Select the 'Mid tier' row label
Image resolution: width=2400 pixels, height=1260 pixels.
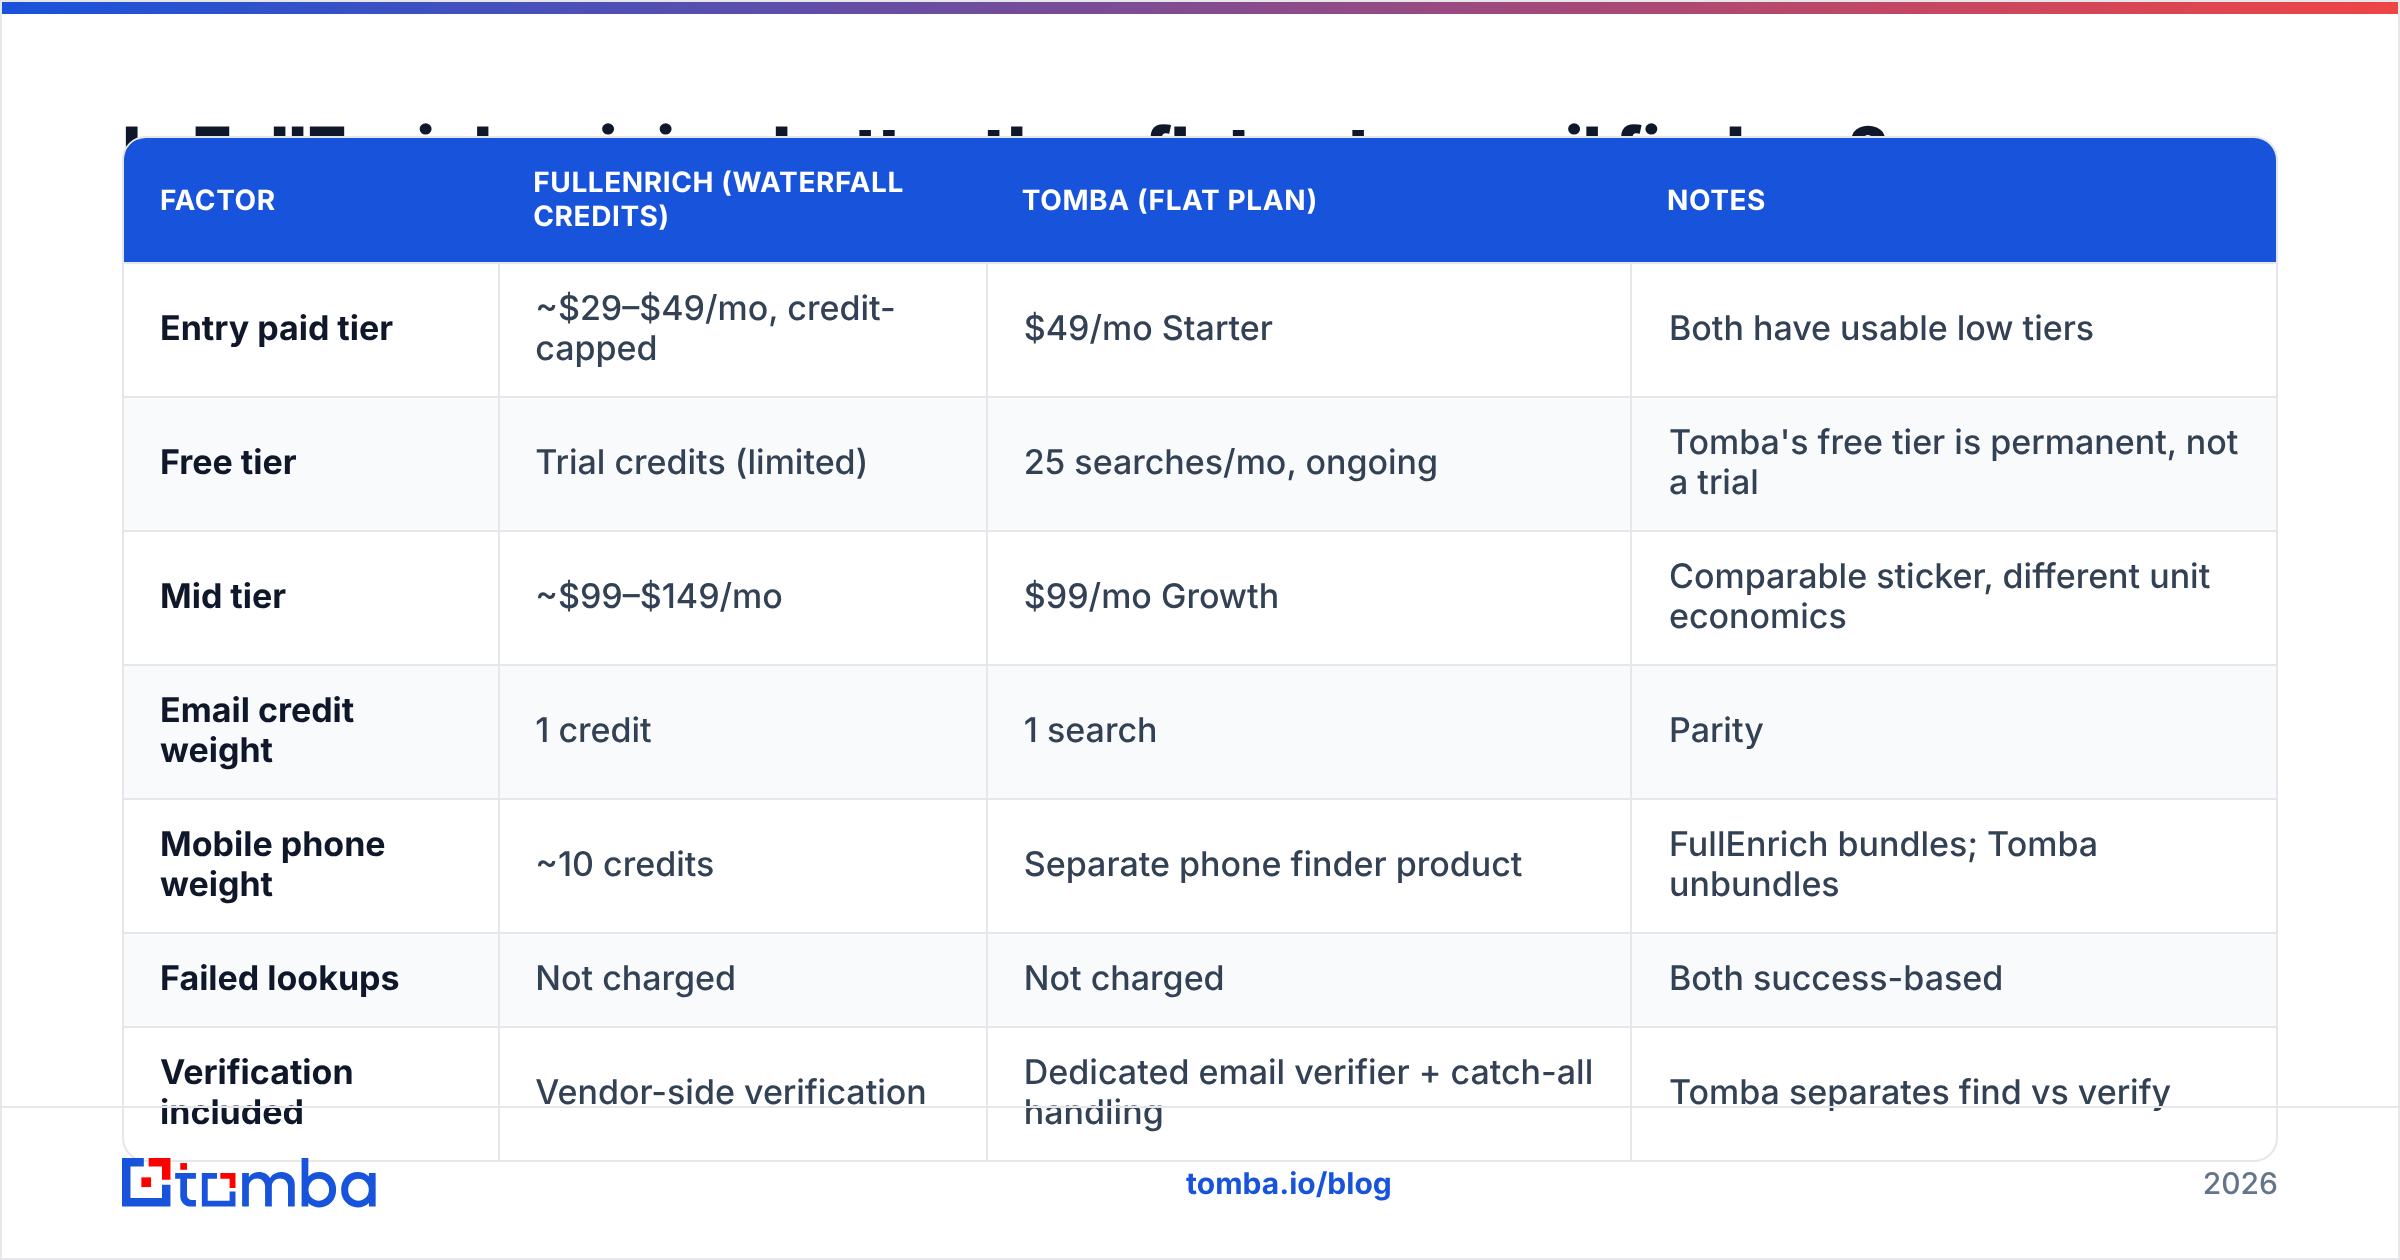click(223, 596)
